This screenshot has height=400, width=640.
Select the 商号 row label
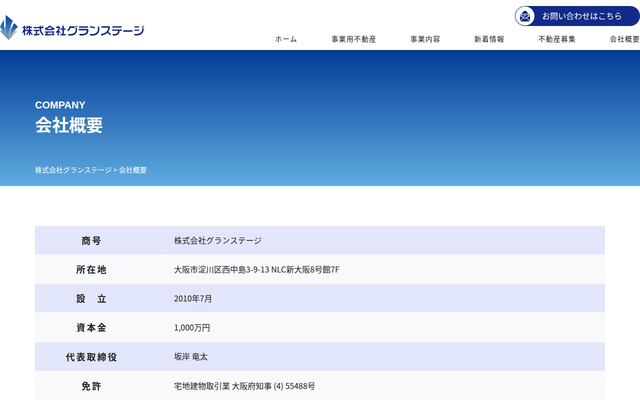(x=91, y=241)
